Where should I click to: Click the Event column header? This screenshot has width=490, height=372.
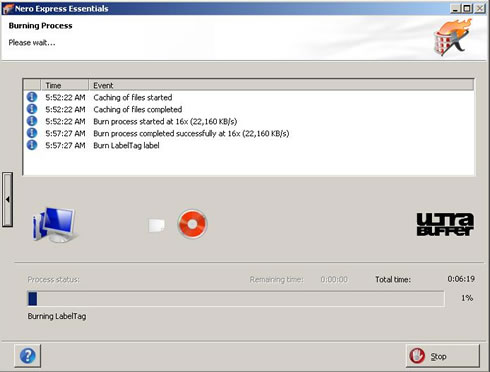point(281,85)
